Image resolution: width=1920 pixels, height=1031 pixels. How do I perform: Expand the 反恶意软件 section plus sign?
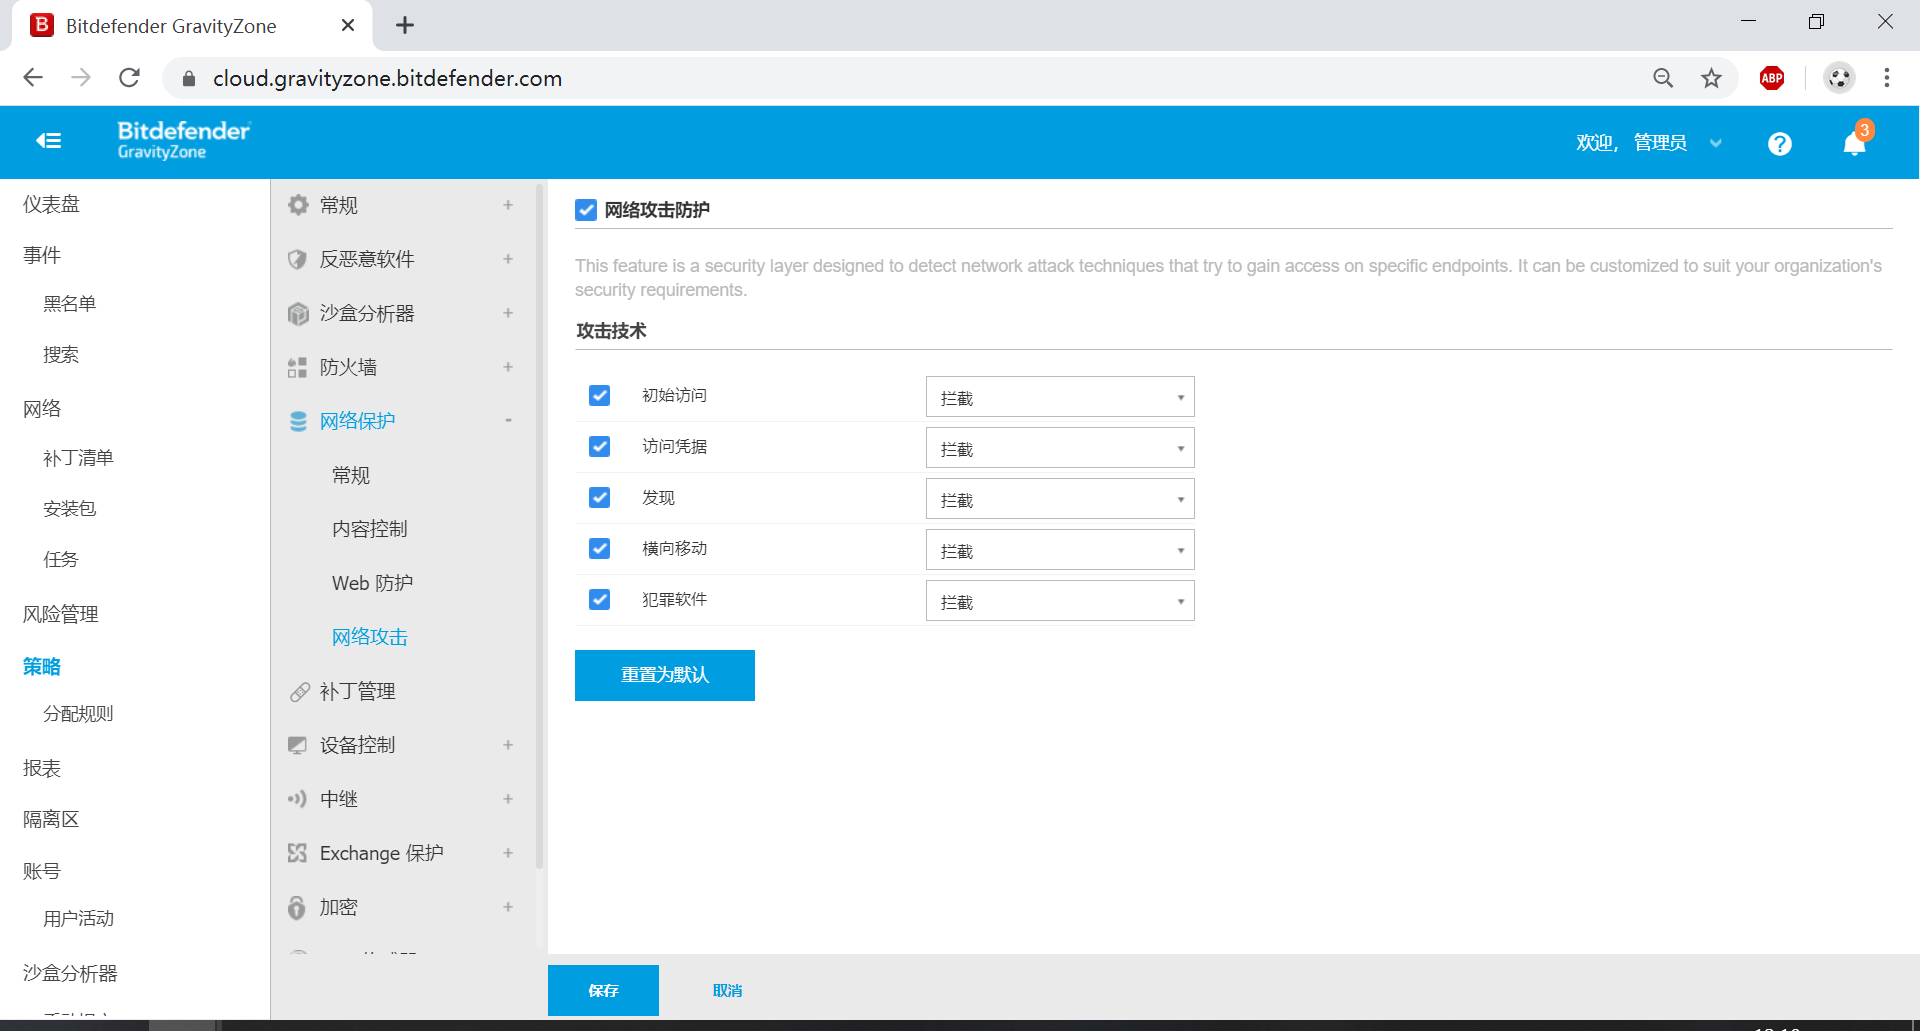[x=508, y=259]
